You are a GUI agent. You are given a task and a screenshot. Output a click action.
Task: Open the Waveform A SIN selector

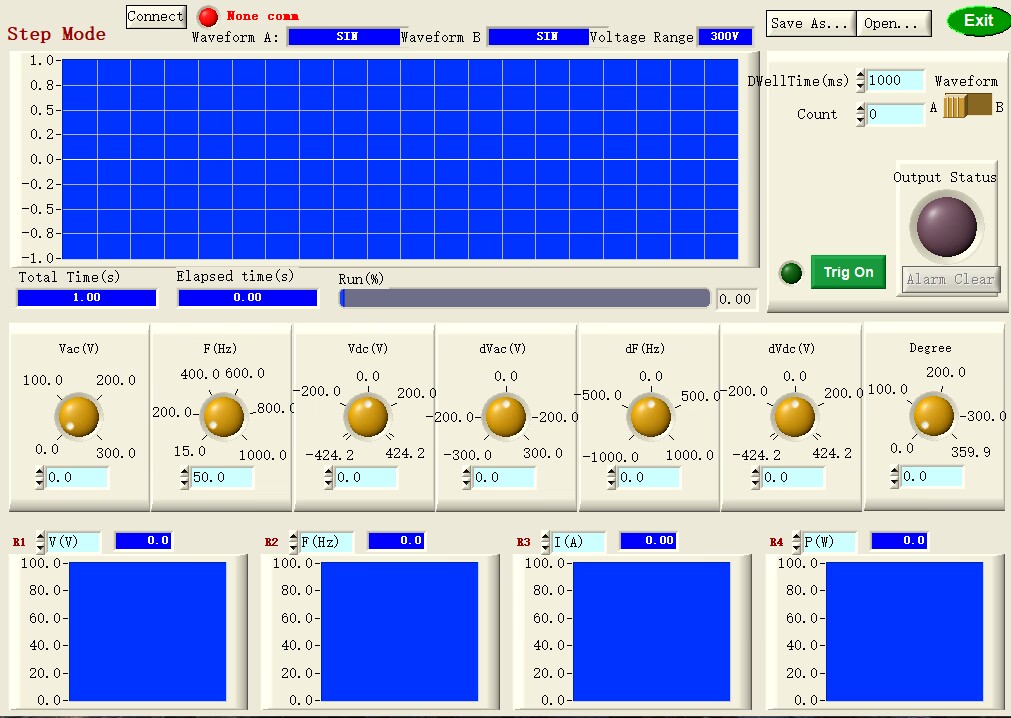[344, 37]
